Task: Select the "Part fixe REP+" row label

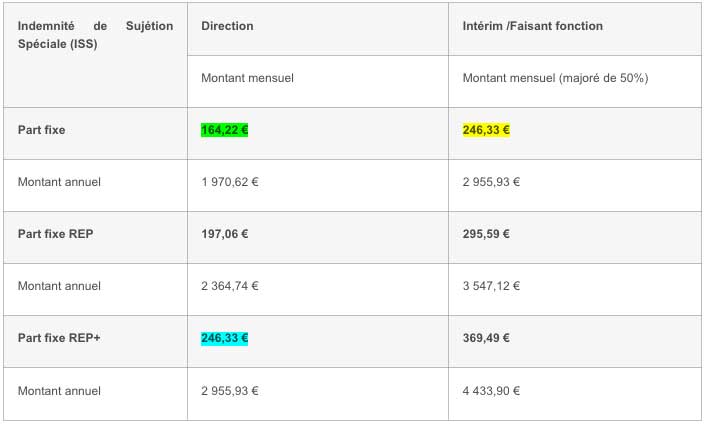Action: tap(61, 338)
